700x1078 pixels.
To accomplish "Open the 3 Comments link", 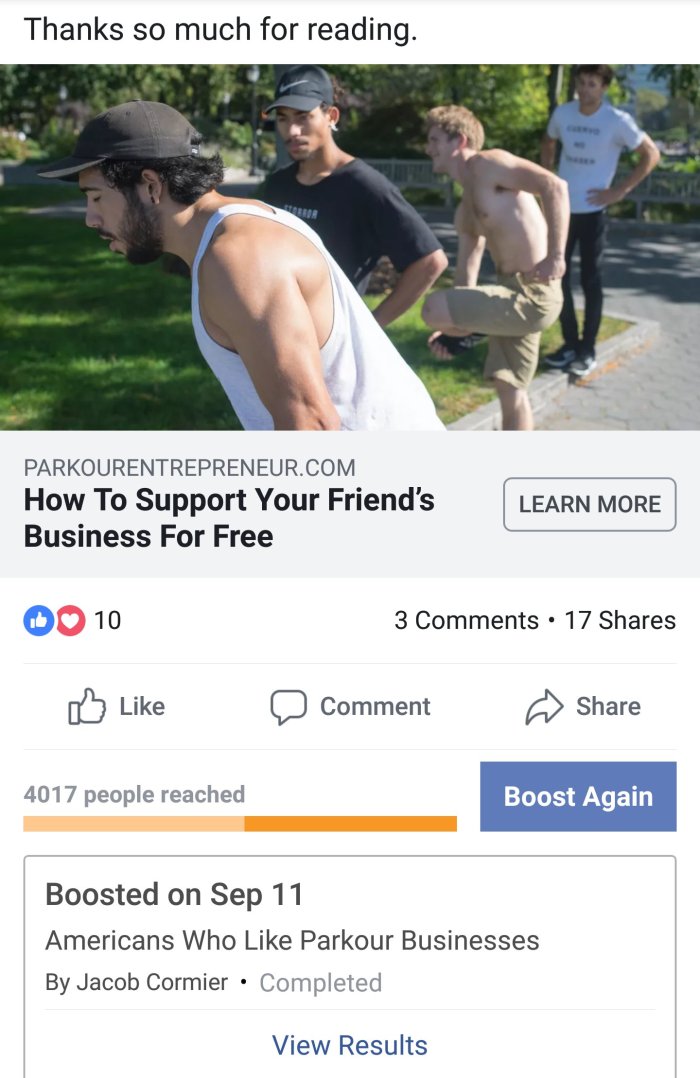I will coord(466,620).
